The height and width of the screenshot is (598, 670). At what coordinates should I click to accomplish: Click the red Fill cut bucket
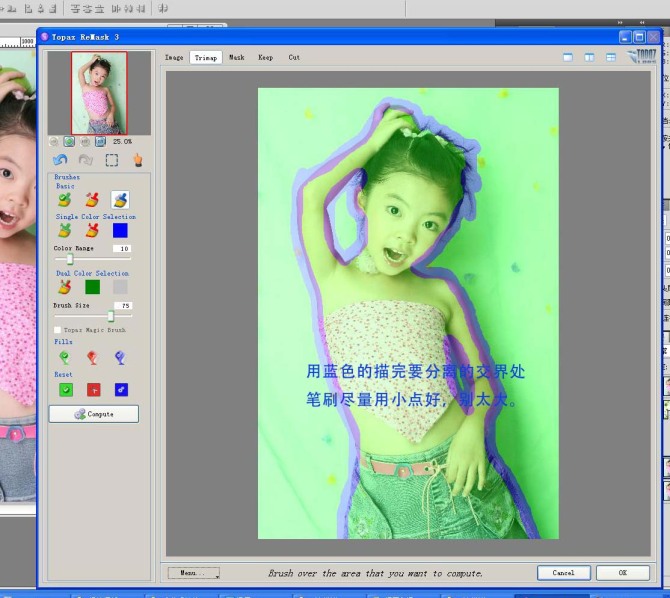pyautogui.click(x=92, y=357)
